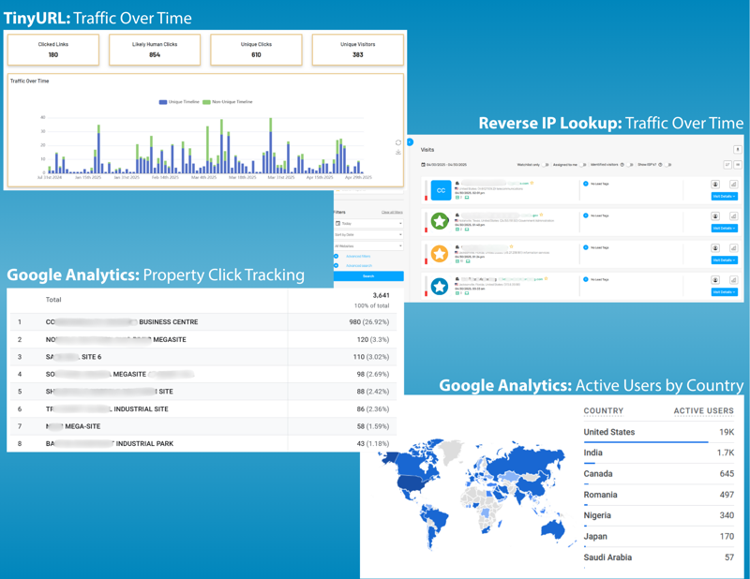Click the Clear all filters link

pyautogui.click(x=392, y=212)
